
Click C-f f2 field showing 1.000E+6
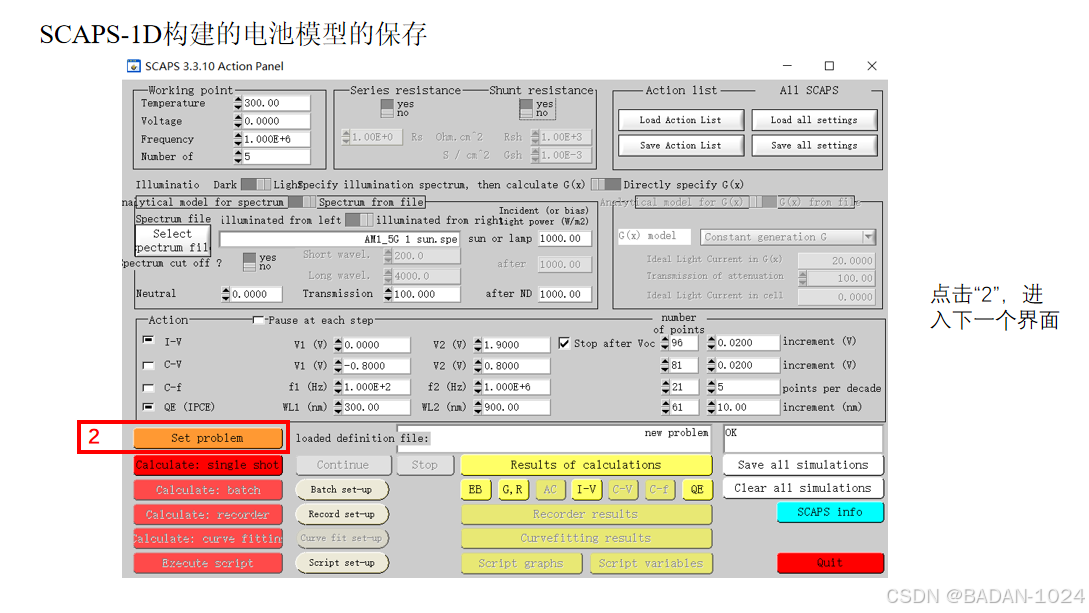pos(516,387)
